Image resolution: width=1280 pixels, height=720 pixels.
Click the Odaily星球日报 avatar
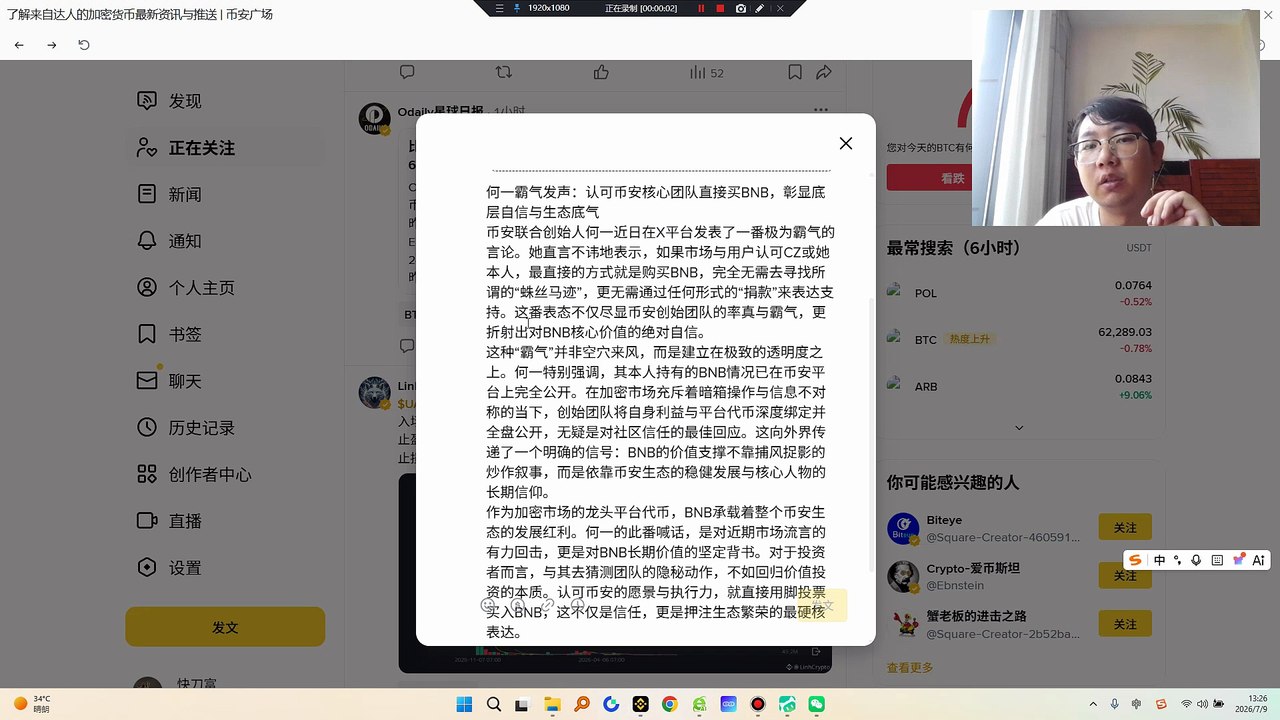tap(375, 118)
